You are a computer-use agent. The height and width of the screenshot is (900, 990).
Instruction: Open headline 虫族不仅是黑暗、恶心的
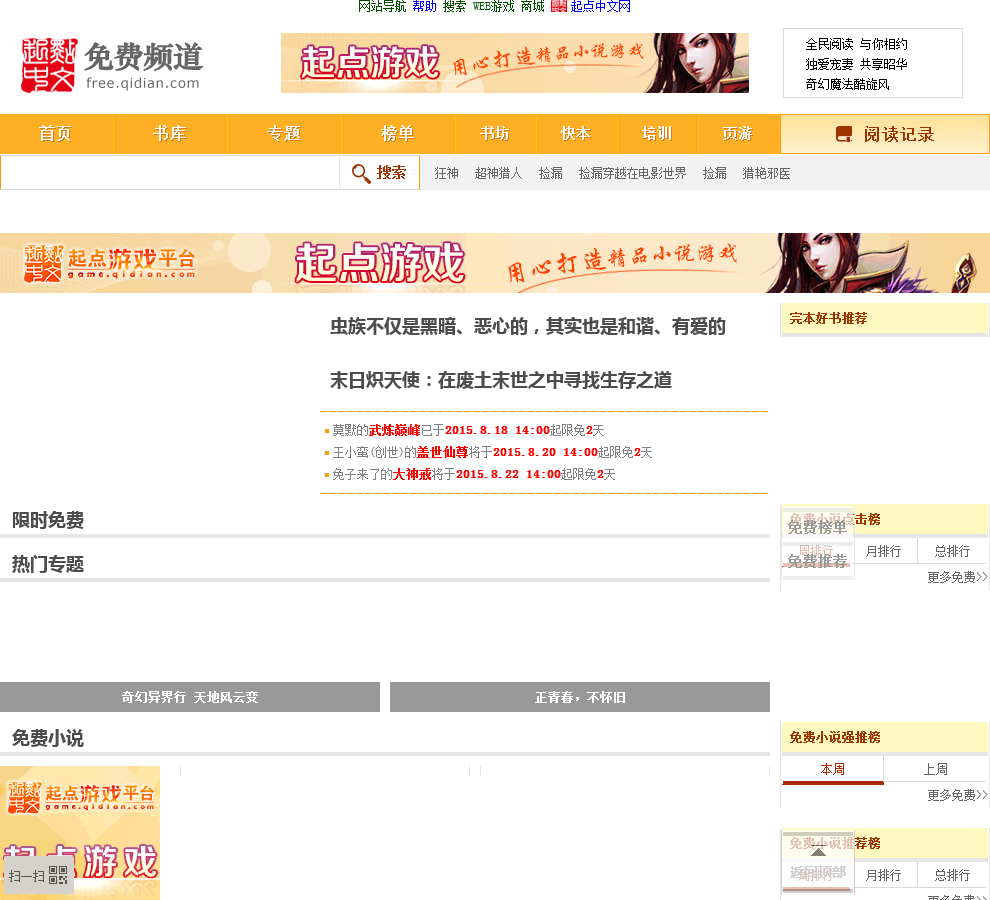tap(528, 327)
